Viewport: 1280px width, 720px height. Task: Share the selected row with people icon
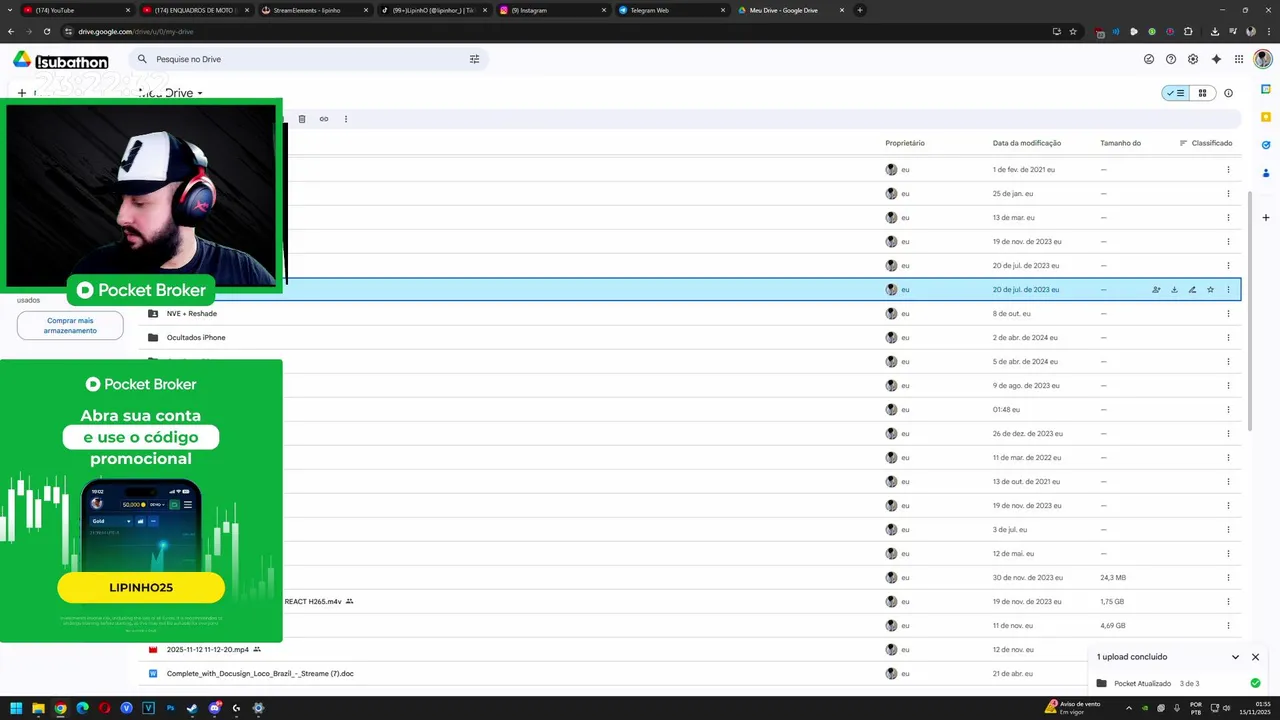[x=1156, y=290]
